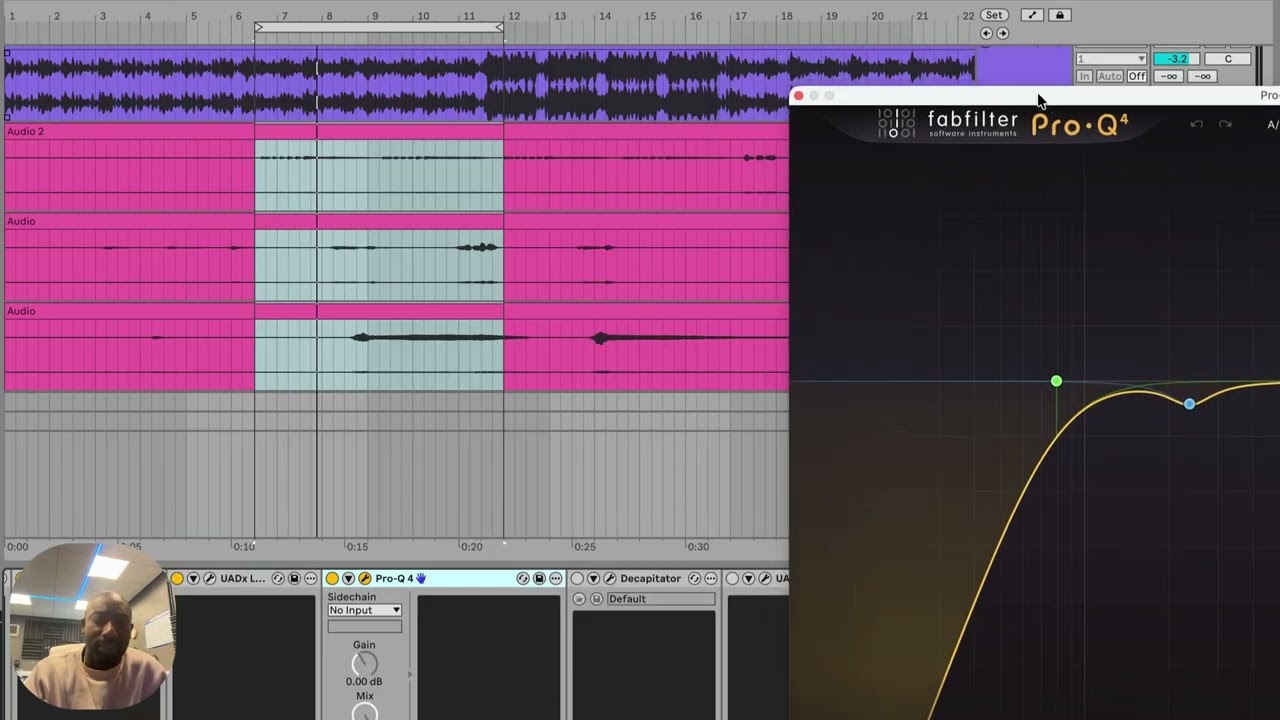
Task: Click the Pro-Q 4 Mix knob
Action: point(364,712)
